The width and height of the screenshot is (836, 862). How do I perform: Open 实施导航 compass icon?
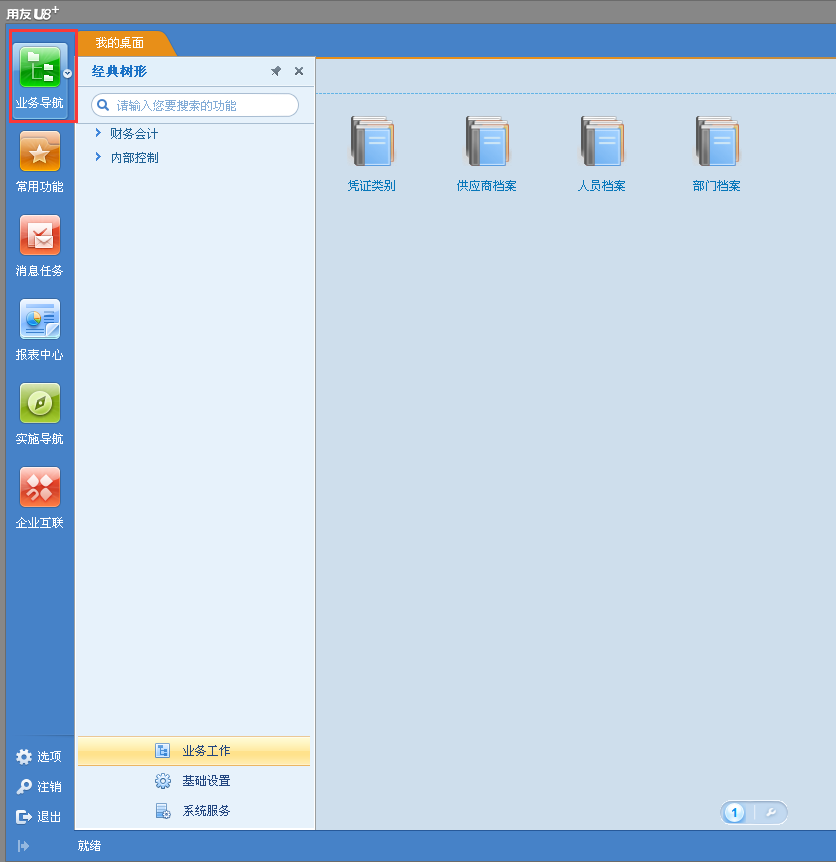click(x=39, y=404)
